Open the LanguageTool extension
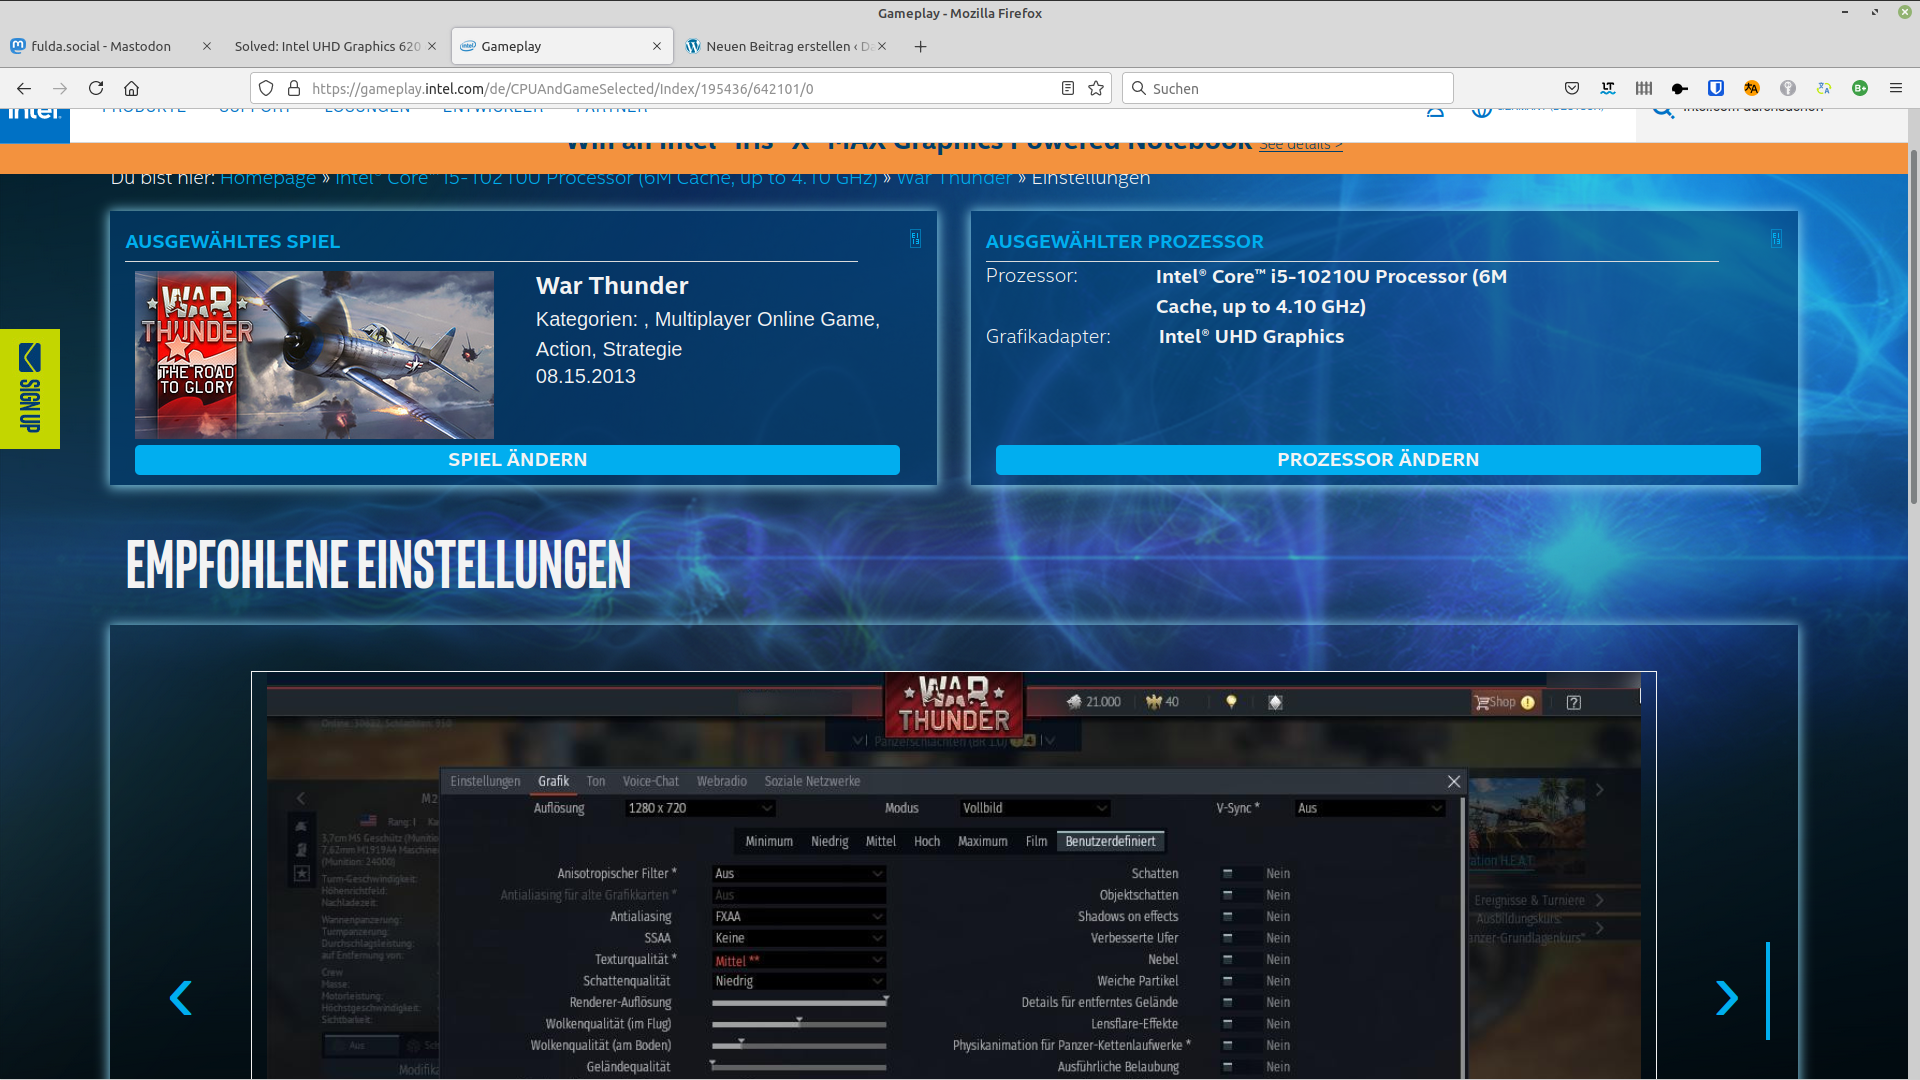This screenshot has width=1920, height=1080. click(x=1608, y=88)
